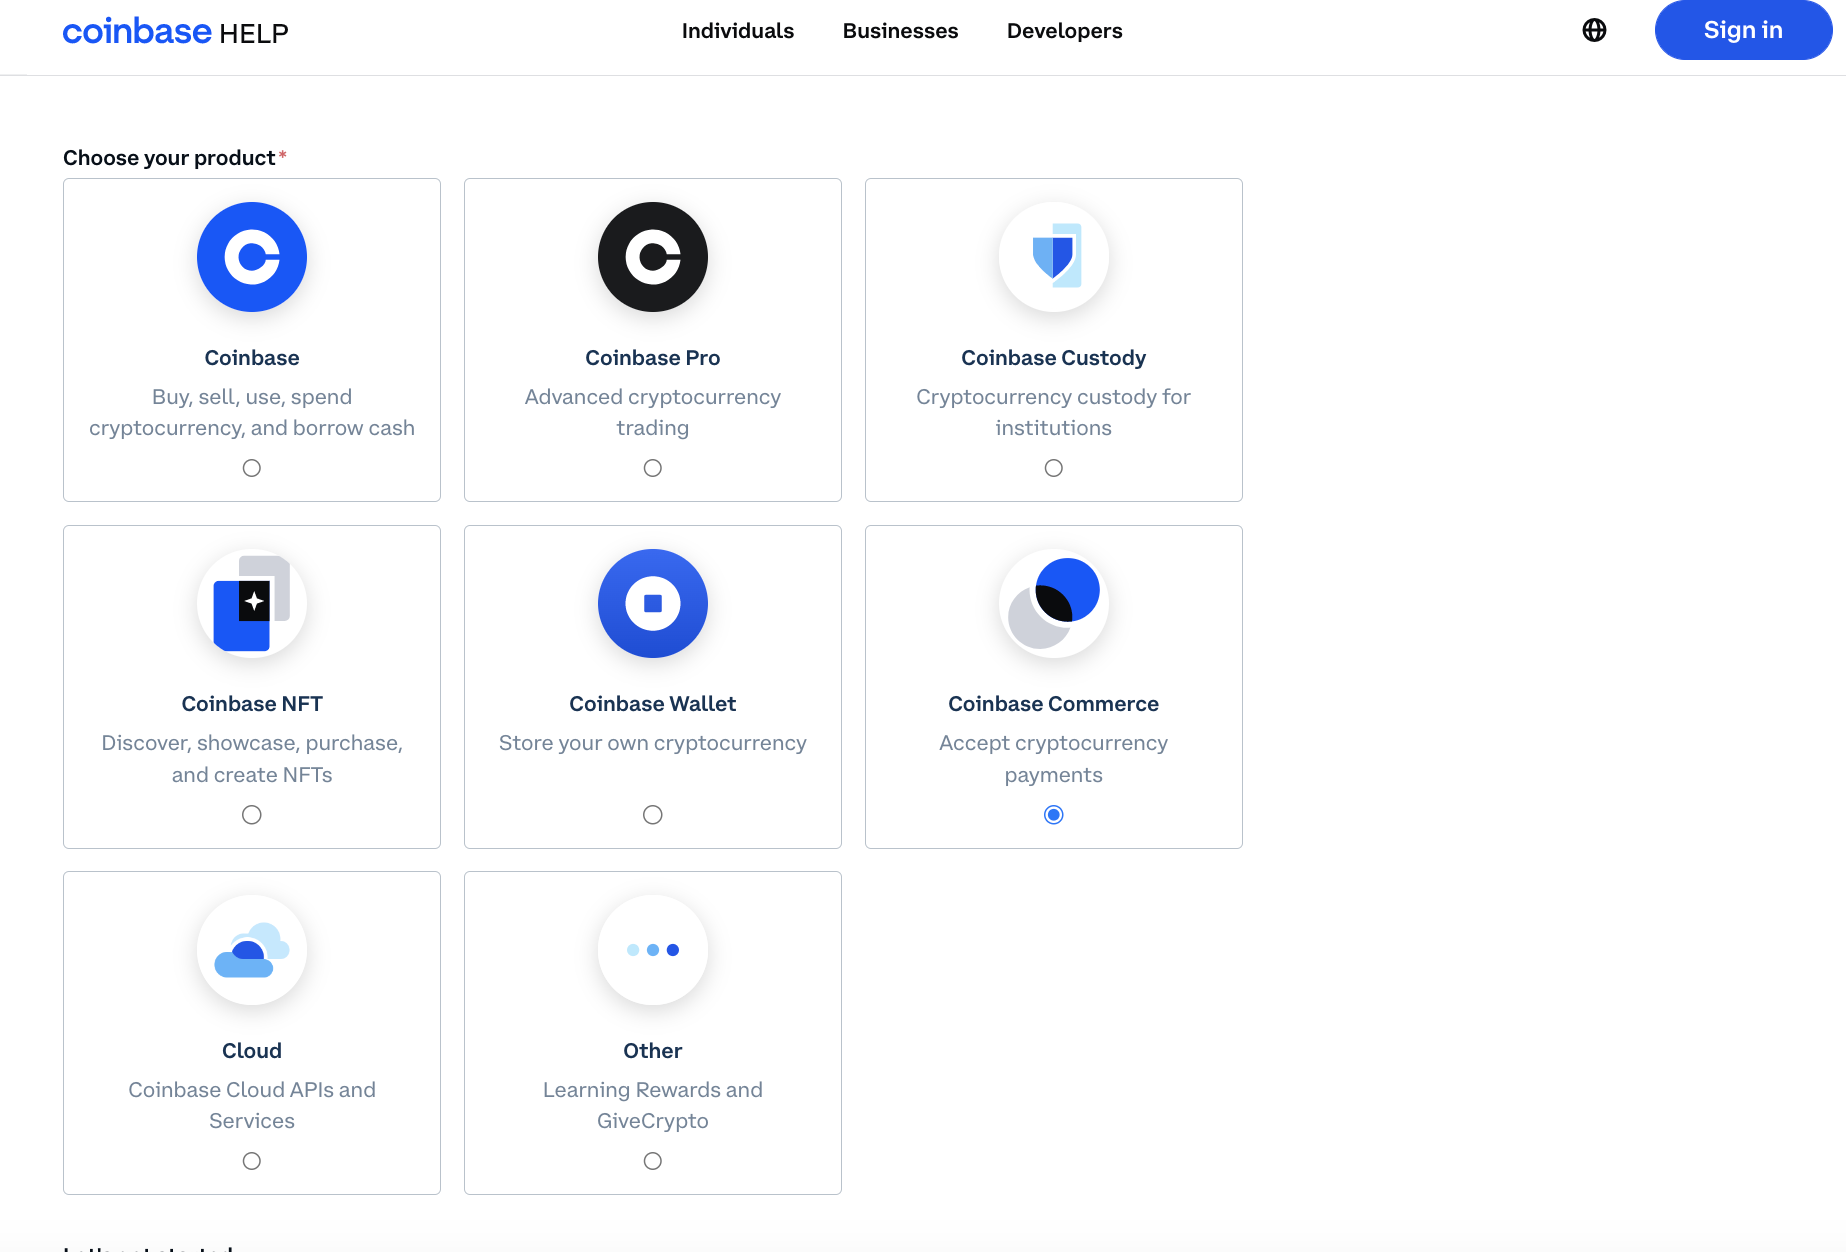Click the Cloud product icon
Image resolution: width=1846 pixels, height=1252 pixels.
click(251, 950)
